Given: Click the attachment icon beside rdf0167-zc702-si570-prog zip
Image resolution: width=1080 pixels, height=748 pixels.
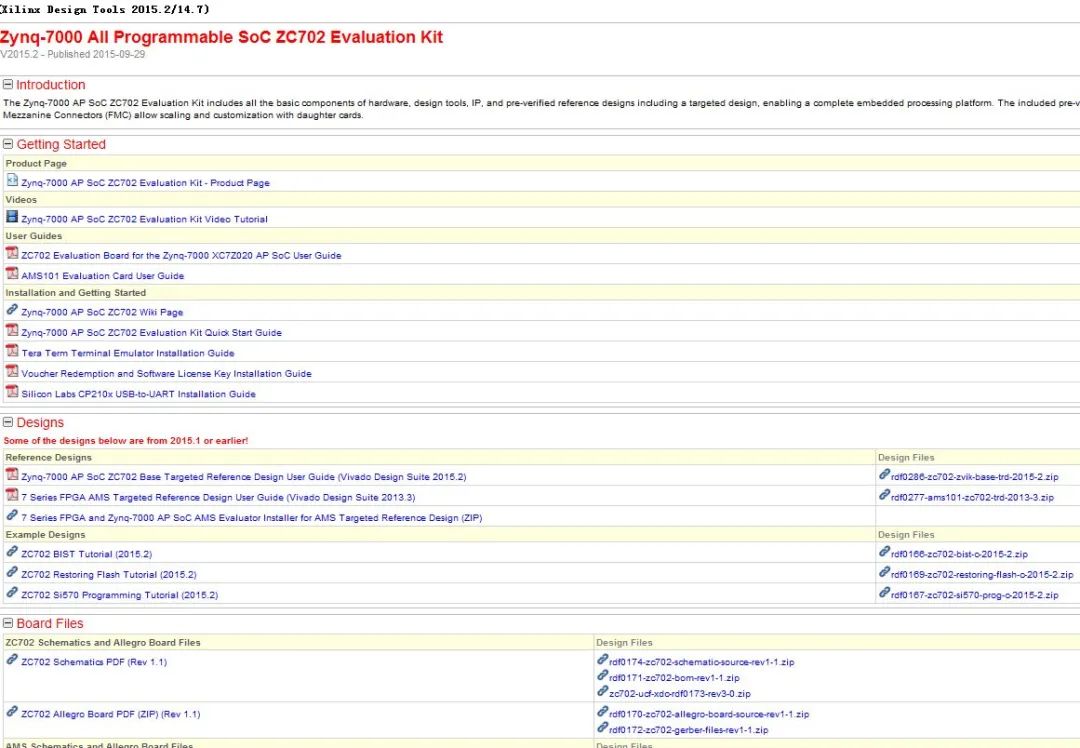Looking at the screenshot, I should click(884, 594).
